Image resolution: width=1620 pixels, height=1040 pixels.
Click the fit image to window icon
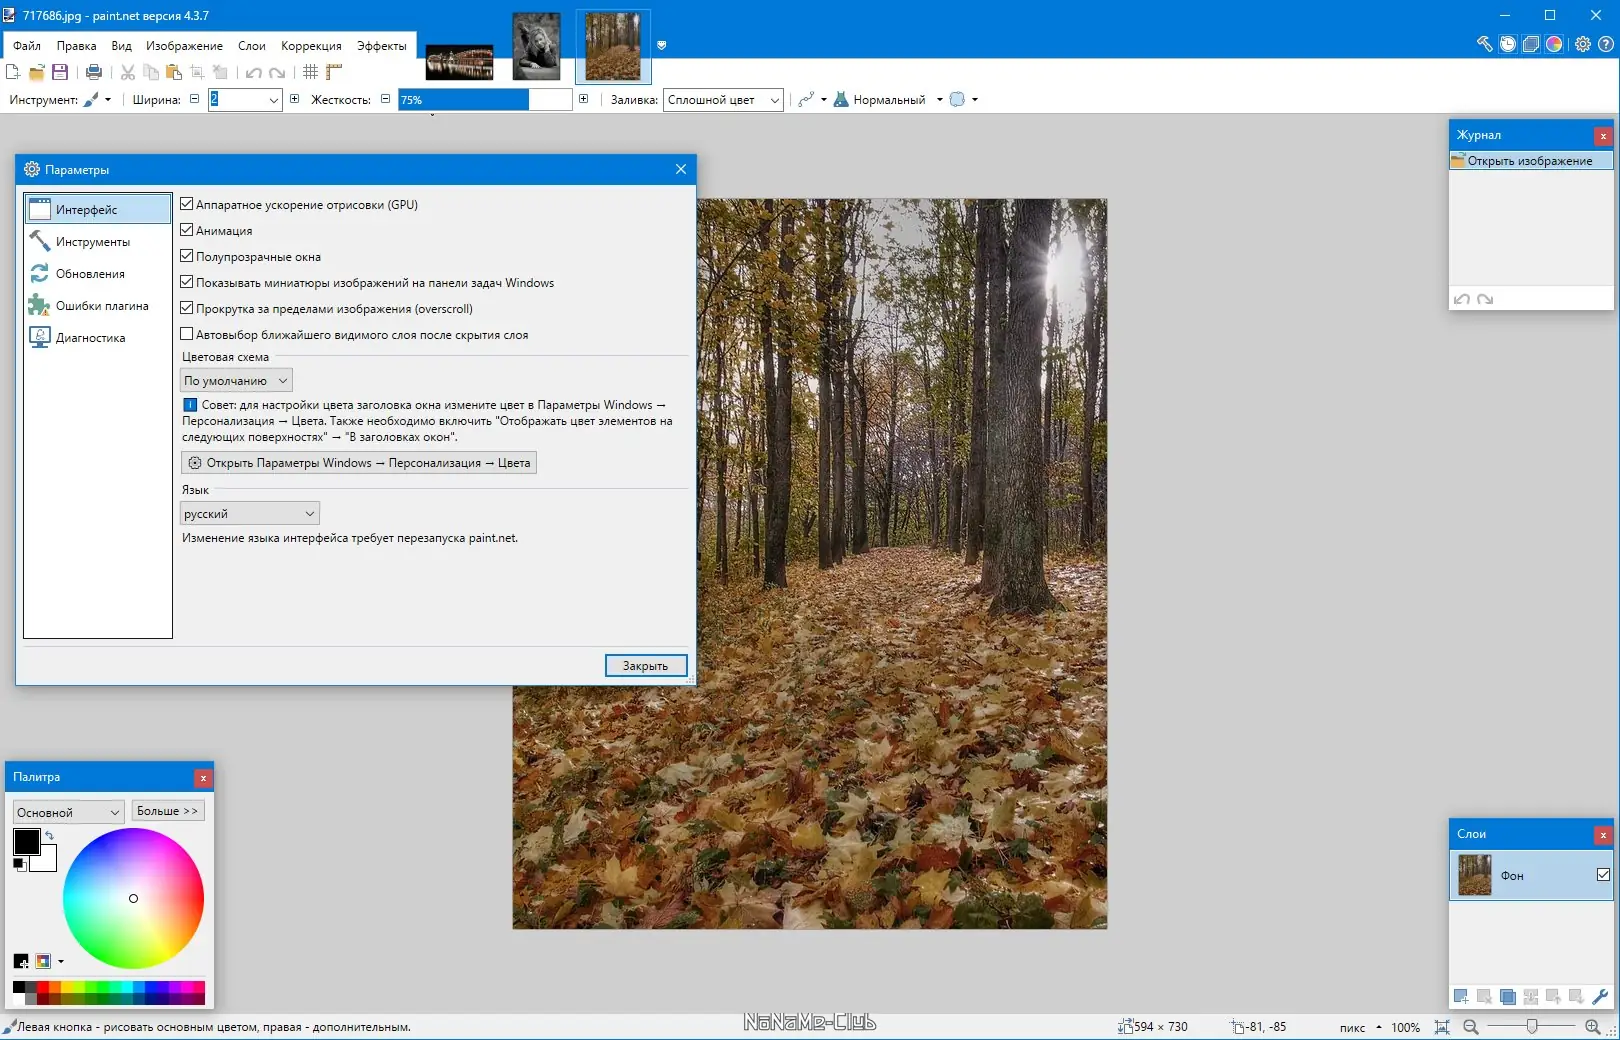[1442, 1027]
